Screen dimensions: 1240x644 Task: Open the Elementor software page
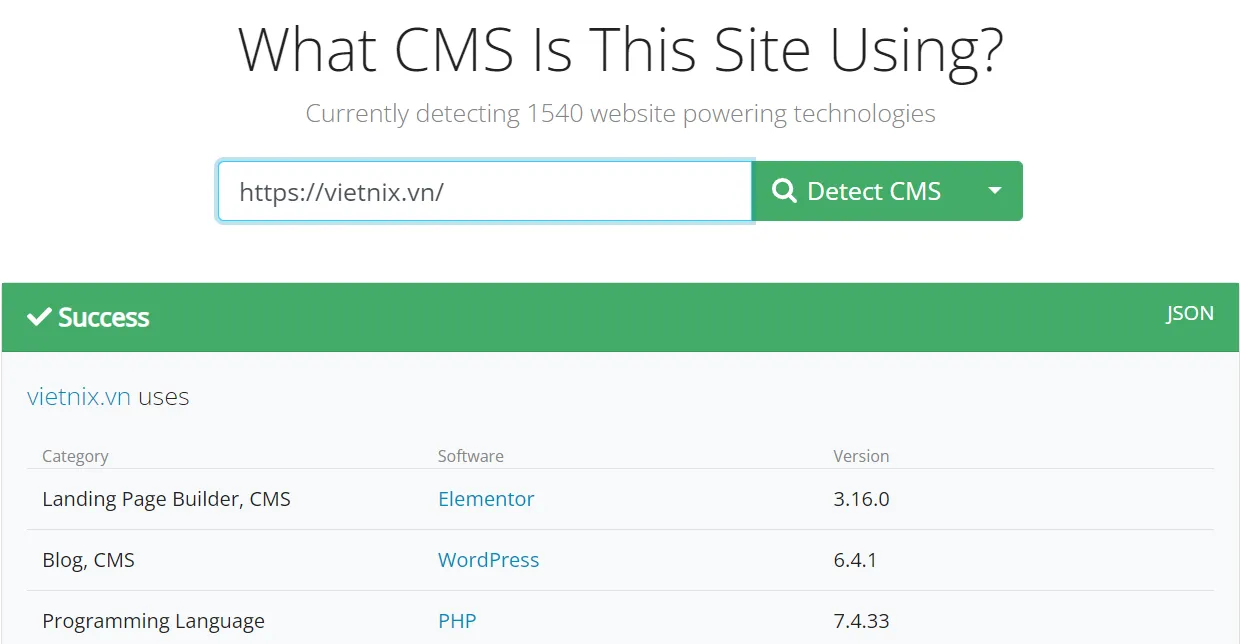tap(486, 499)
